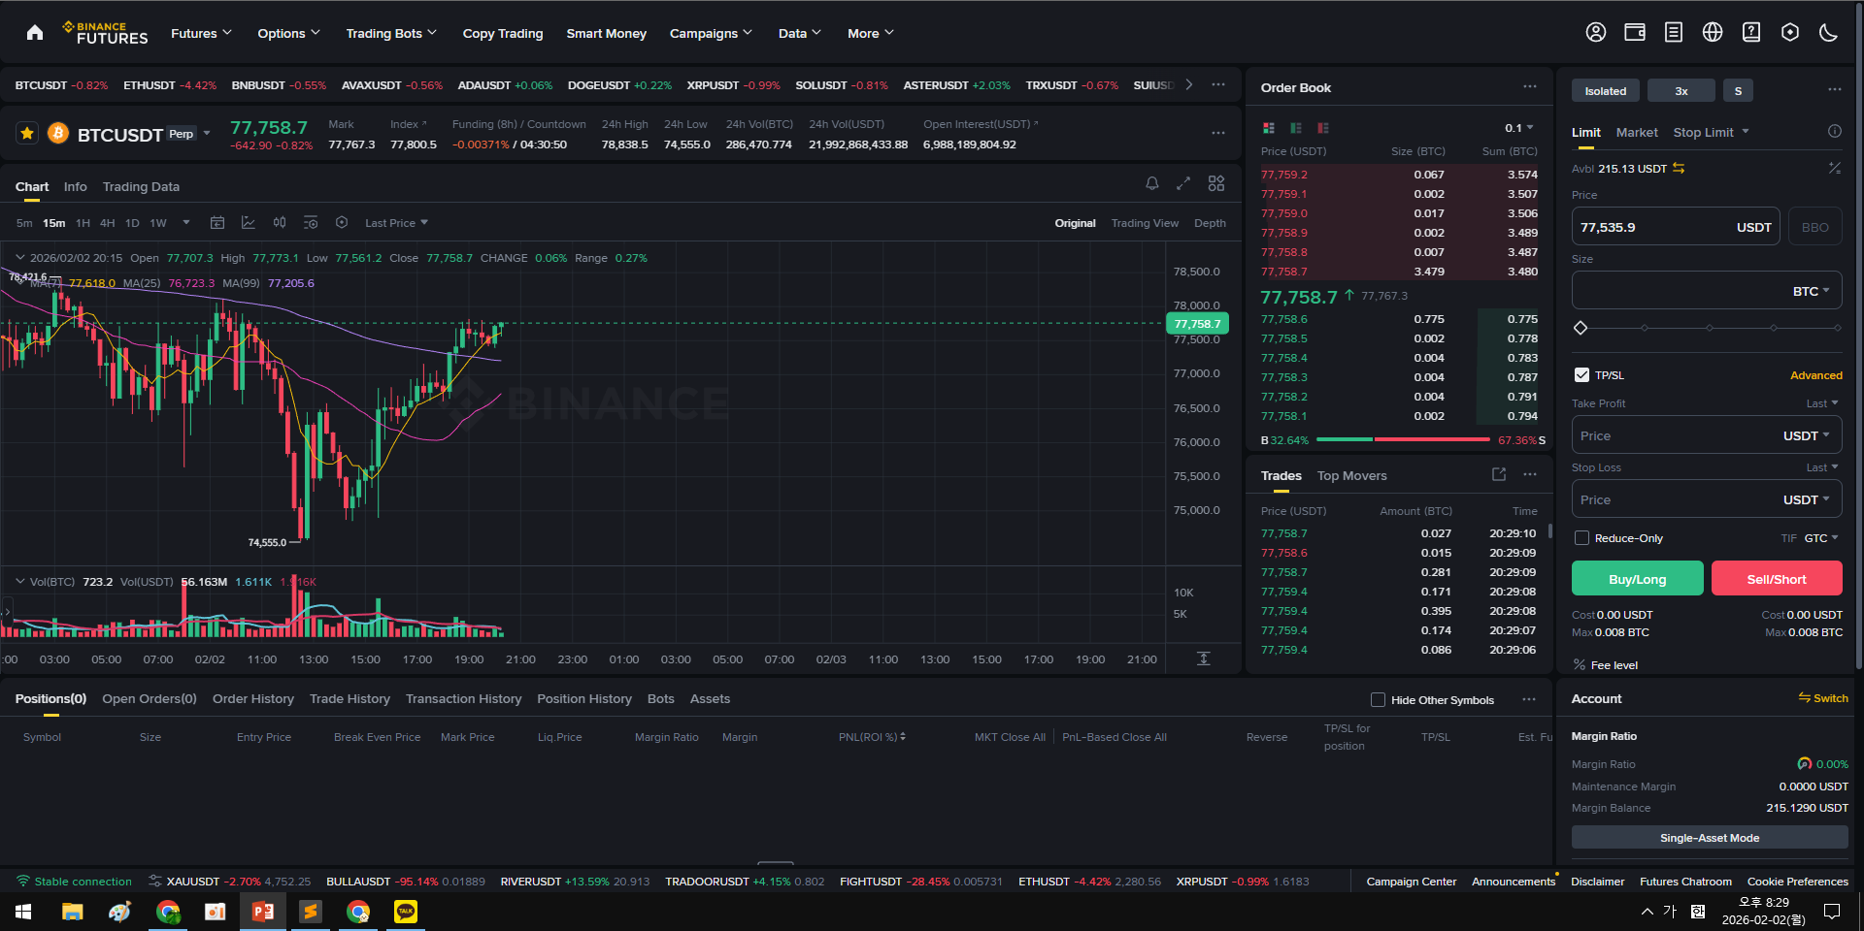Viewport: 1864px width, 931px height.
Task: Click the Stop Loss price field
Action: pyautogui.click(x=1706, y=500)
